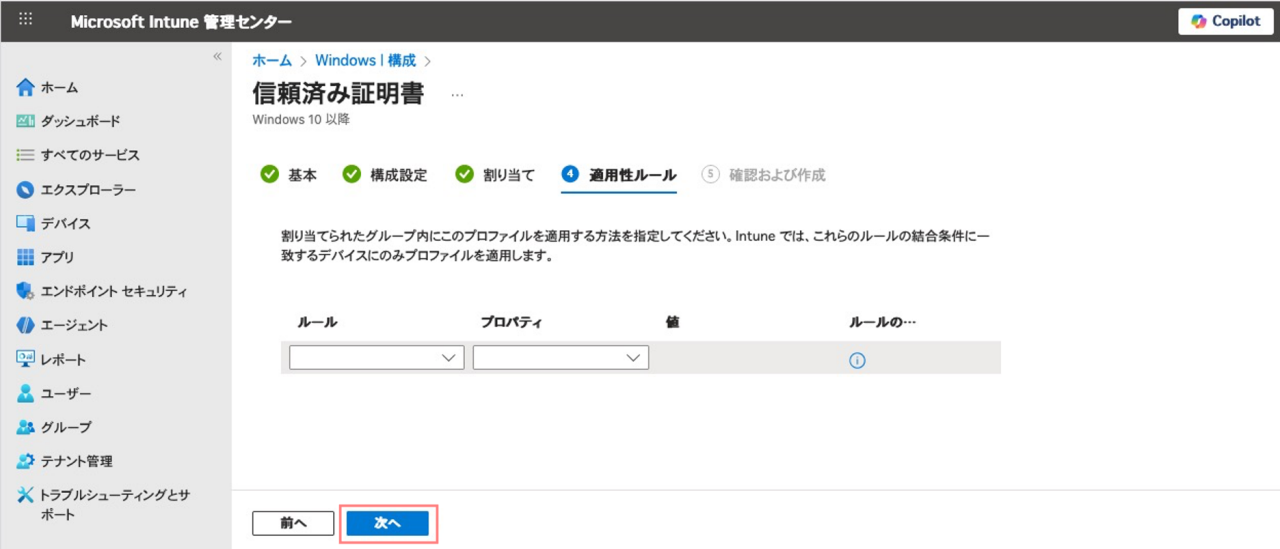Open the app launcher waffle icon

point(26,20)
